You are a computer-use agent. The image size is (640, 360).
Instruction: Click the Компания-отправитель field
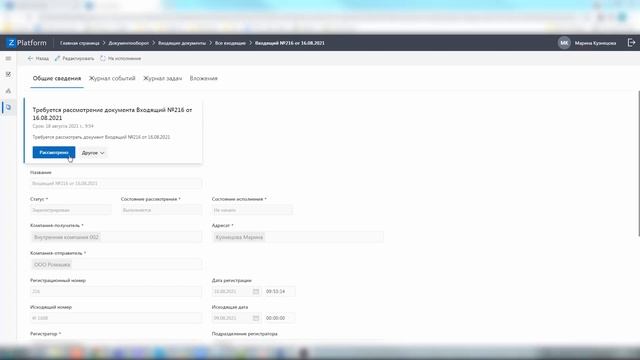pyautogui.click(x=116, y=264)
